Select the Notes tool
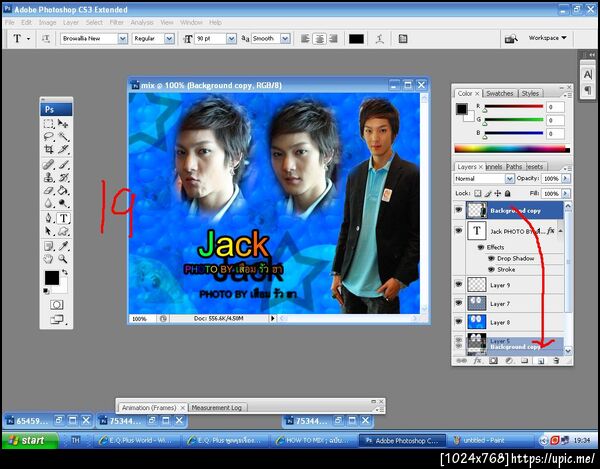The image size is (600, 469). click(49, 246)
